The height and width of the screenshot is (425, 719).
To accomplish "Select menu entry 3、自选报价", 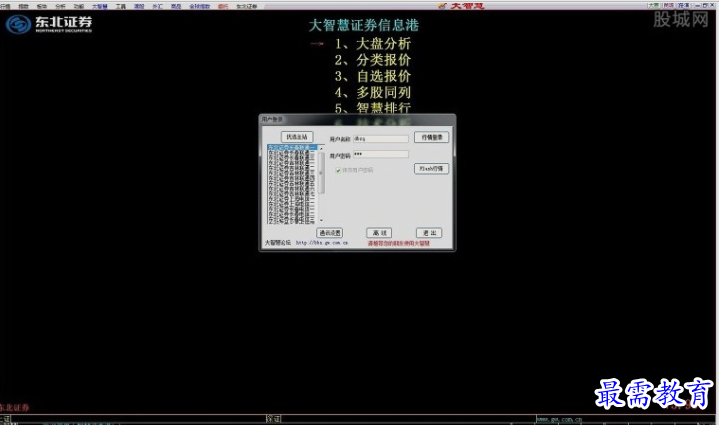I will 372,76.
